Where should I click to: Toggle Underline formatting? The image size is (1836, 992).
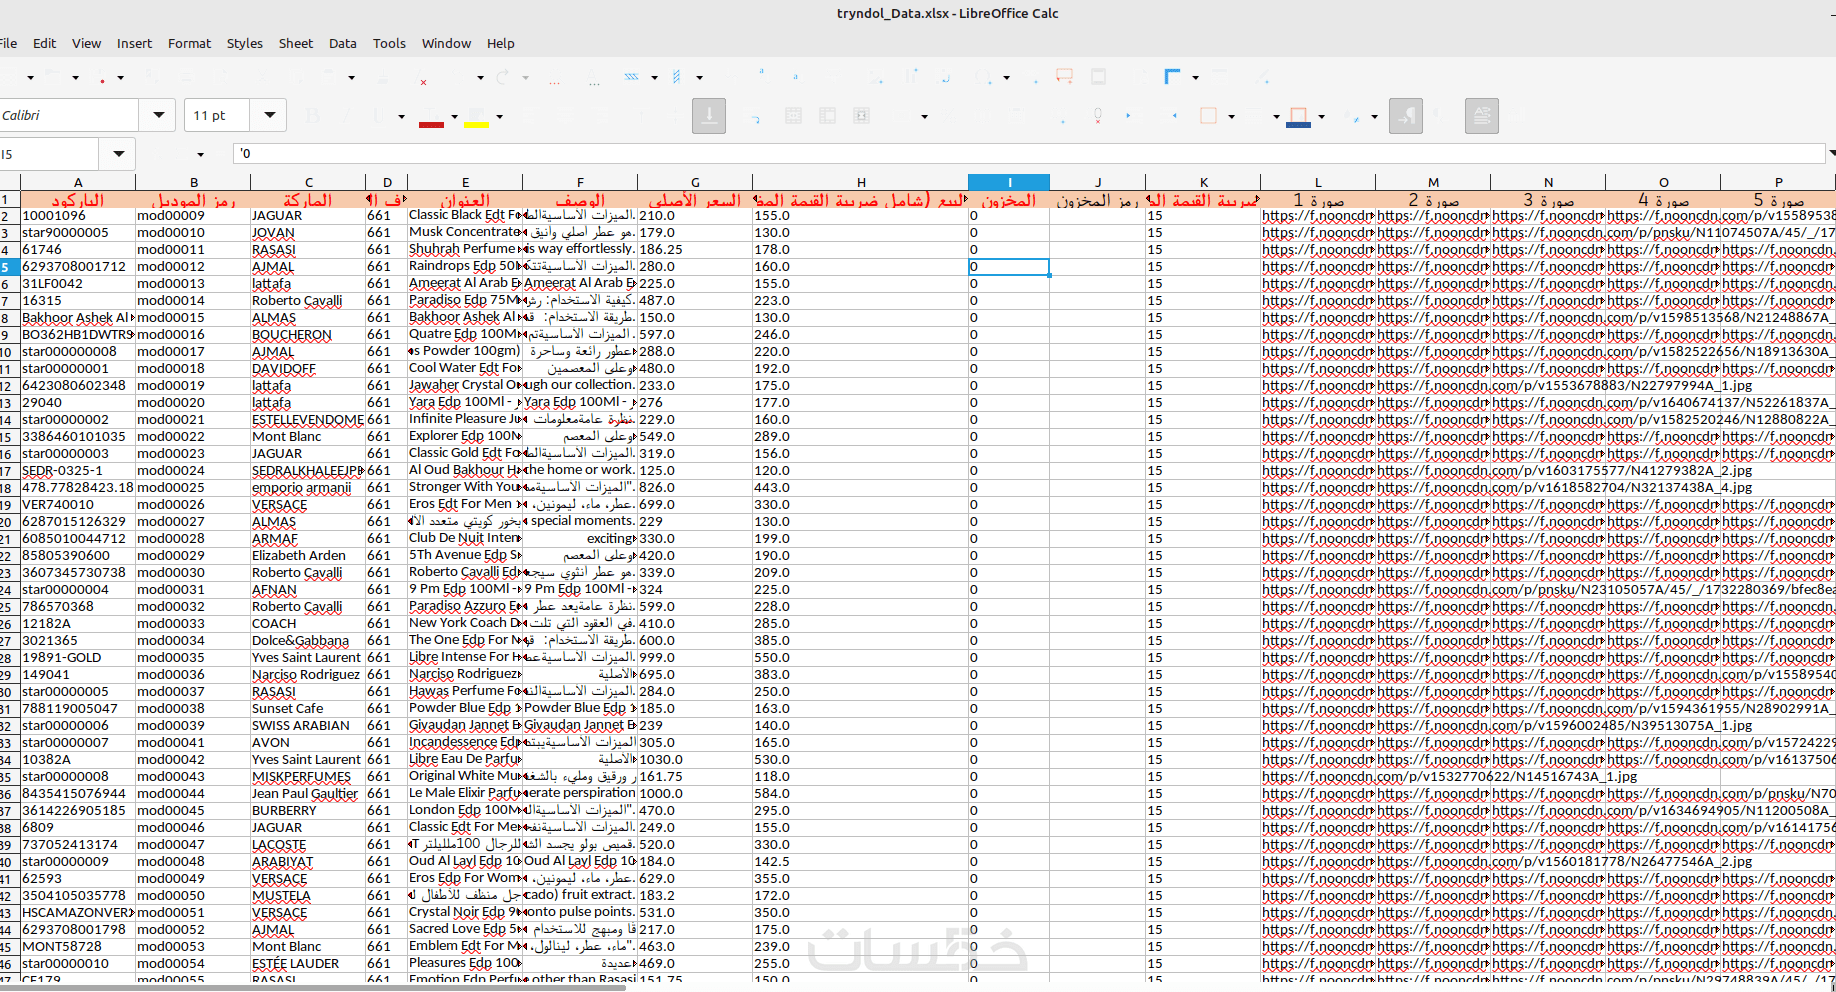coord(380,116)
